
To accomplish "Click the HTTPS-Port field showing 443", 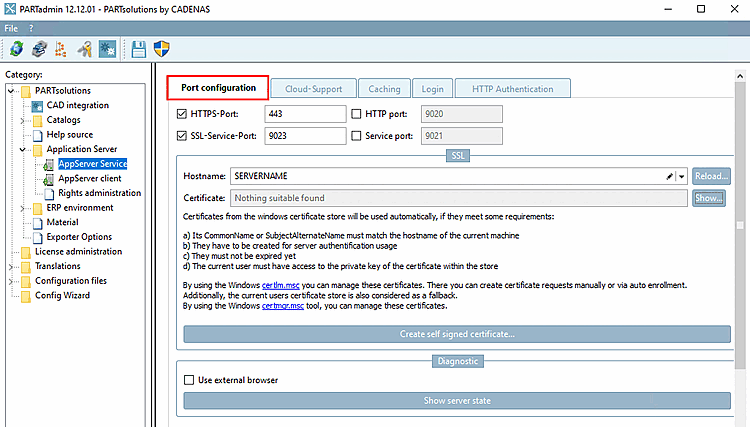I will coord(305,114).
